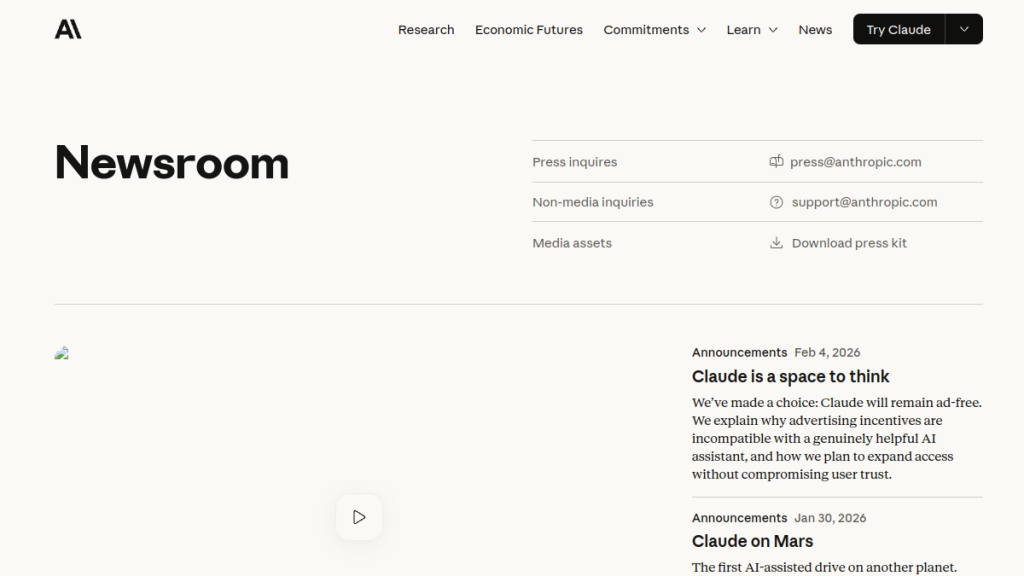
Task: Click the Download press kit text link
Action: pyautogui.click(x=849, y=243)
